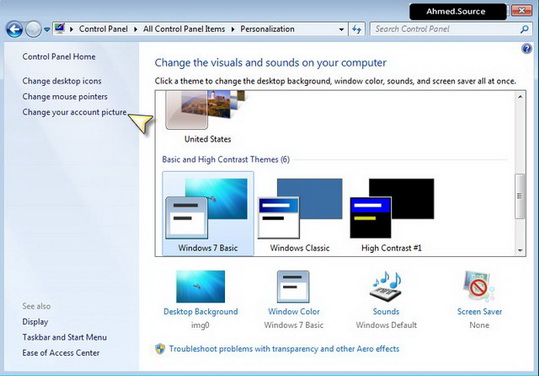Open the Help question mark icon
Screen dimensions: 539x376
coord(526,49)
